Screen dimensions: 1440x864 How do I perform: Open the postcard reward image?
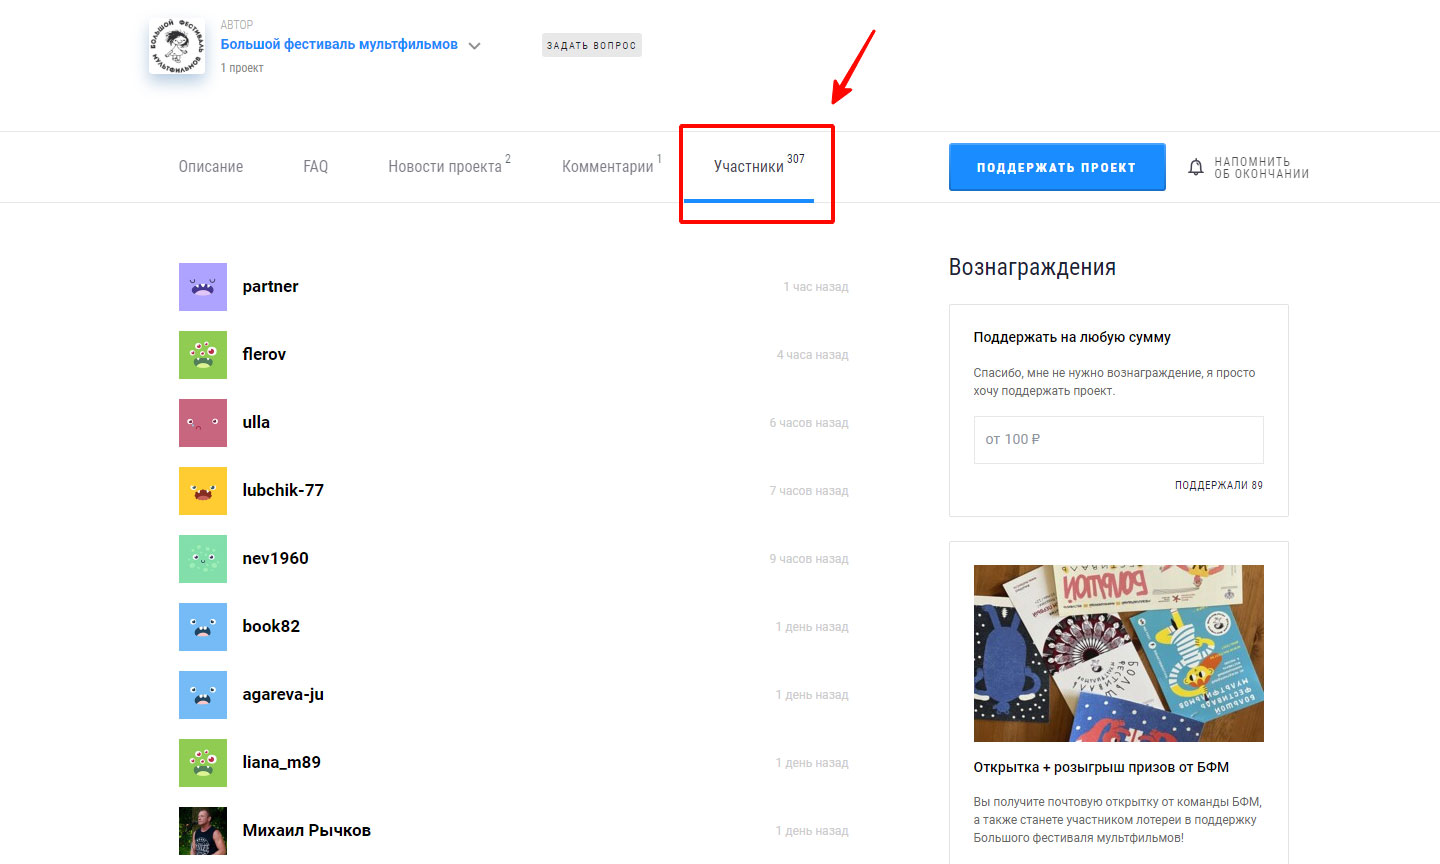point(1118,653)
